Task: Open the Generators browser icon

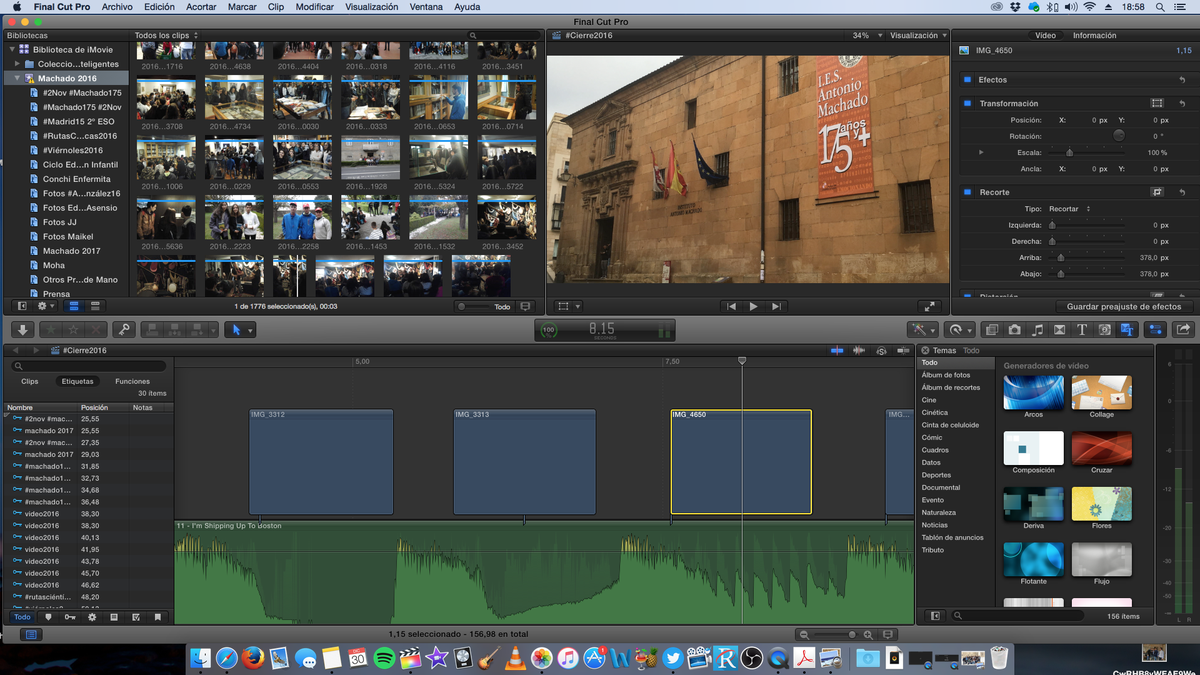Action: (x=1105, y=329)
